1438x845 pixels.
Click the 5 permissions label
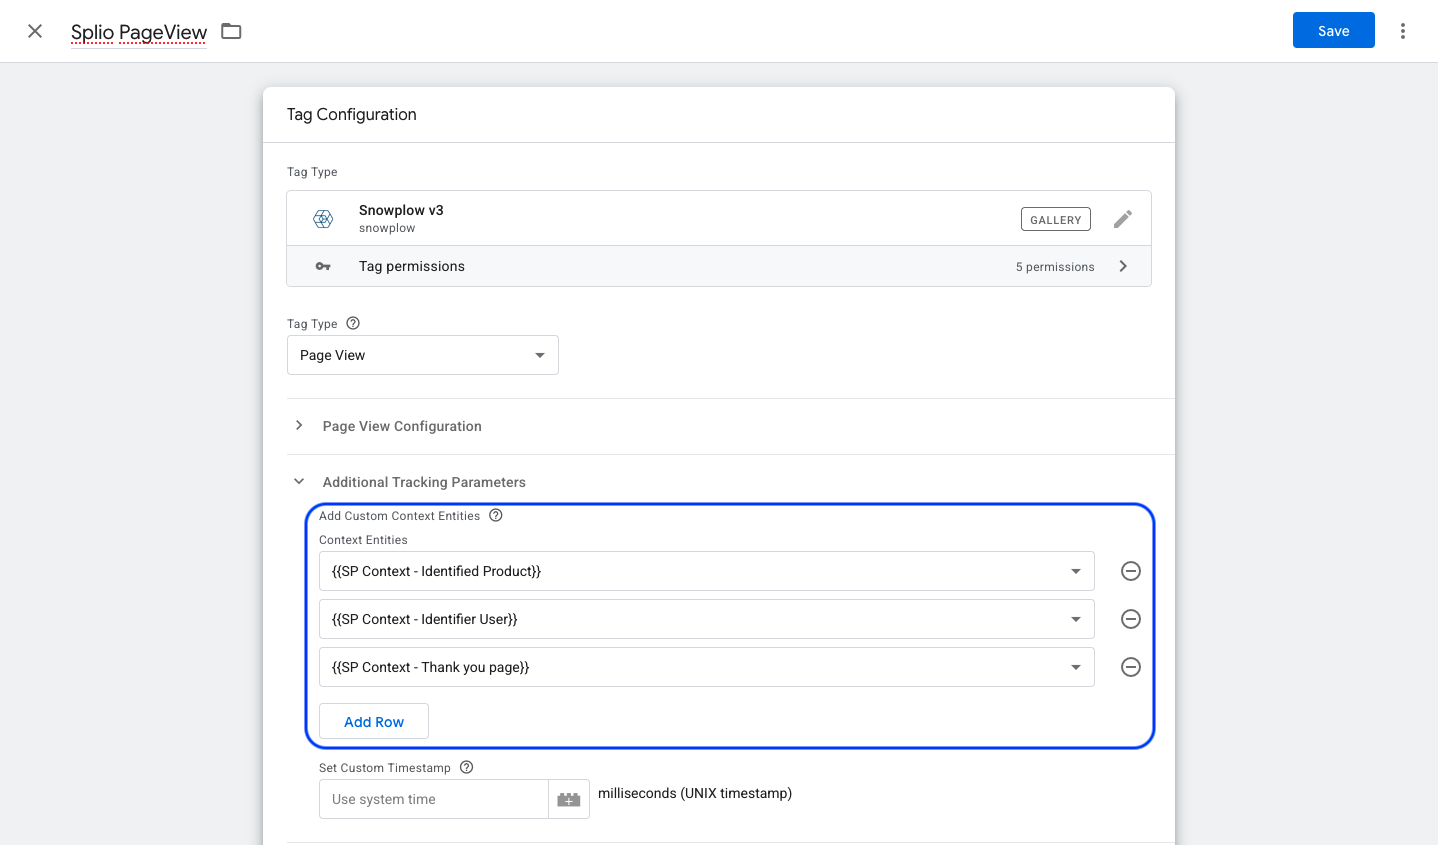(1055, 267)
